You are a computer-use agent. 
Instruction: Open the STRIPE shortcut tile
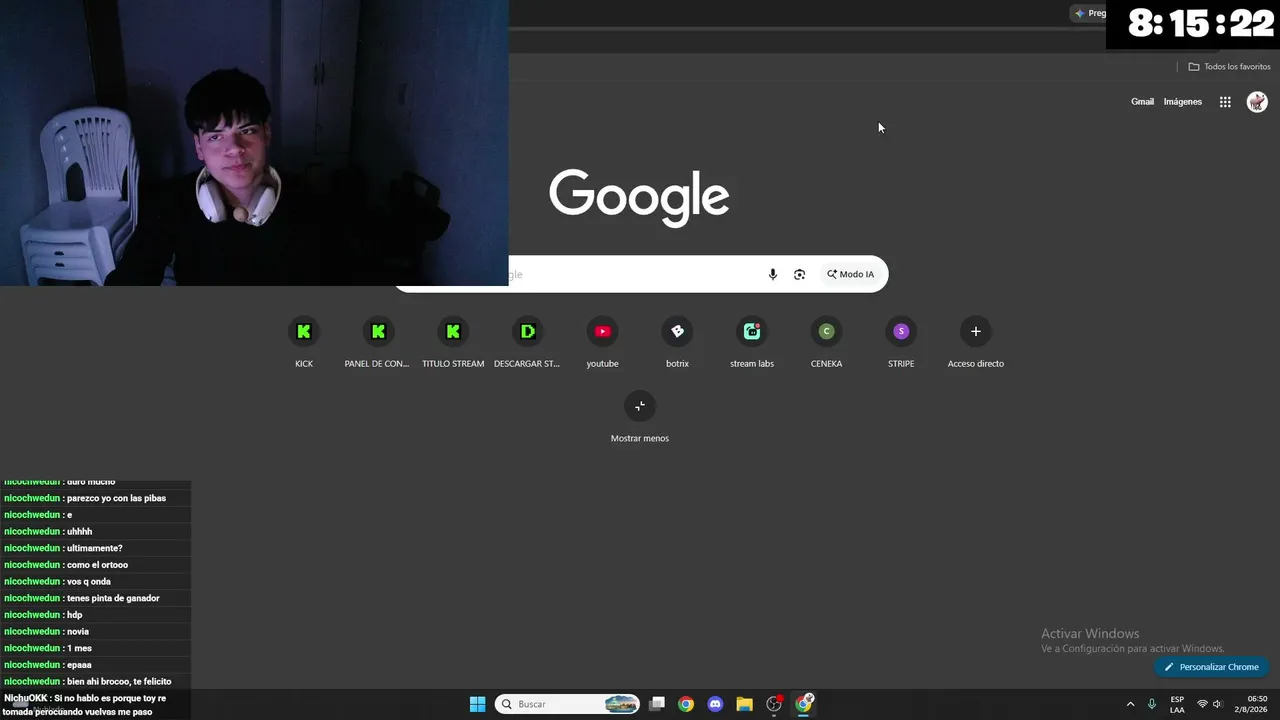pos(901,342)
